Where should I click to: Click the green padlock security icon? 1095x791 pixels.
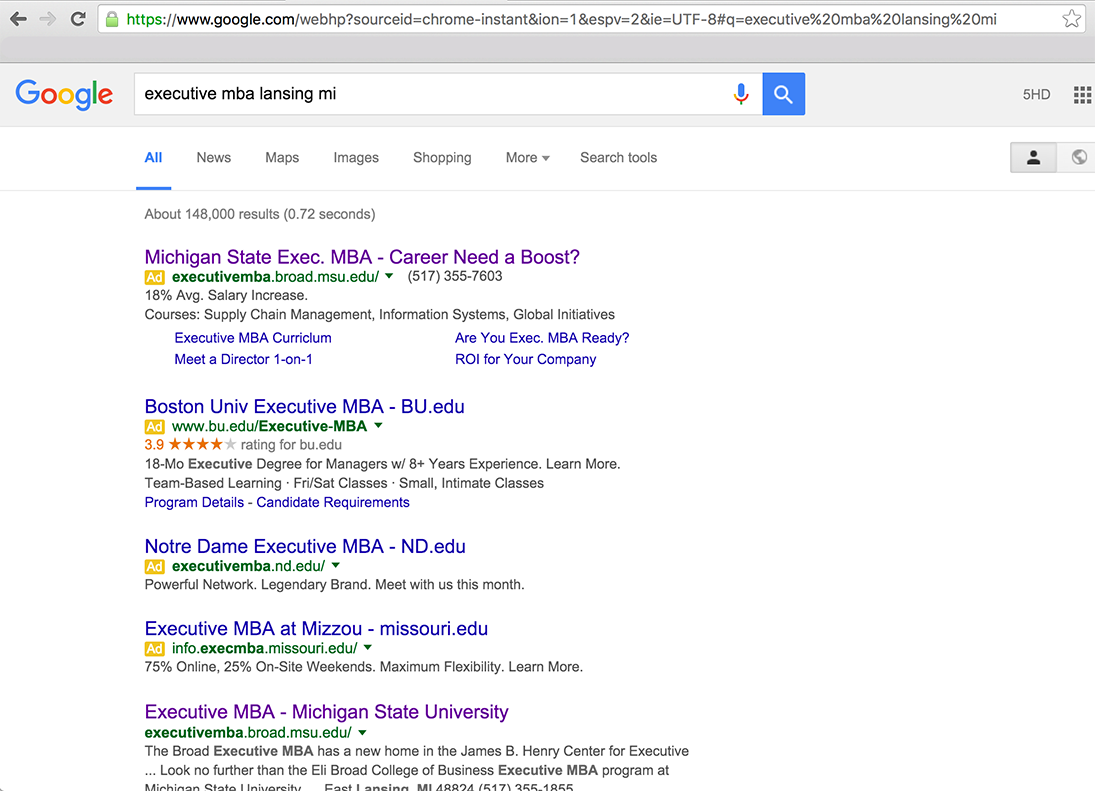click(x=112, y=20)
